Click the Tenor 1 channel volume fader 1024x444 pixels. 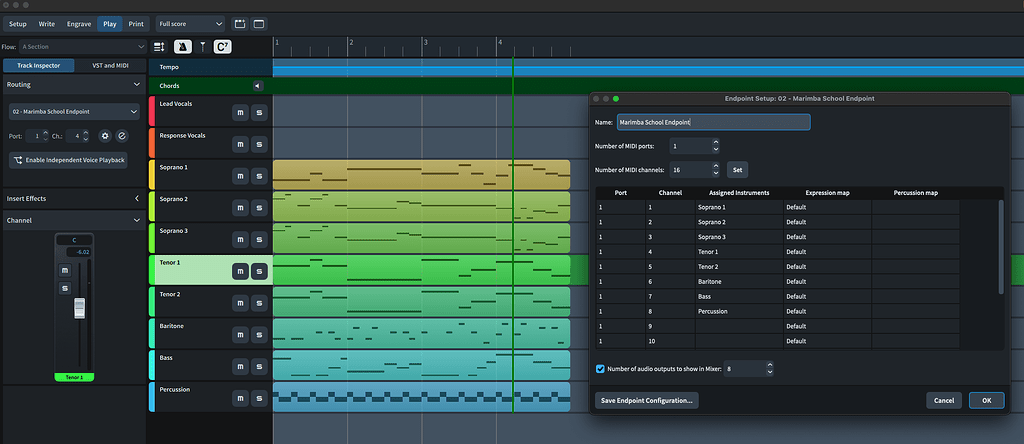pyautogui.click(x=81, y=308)
